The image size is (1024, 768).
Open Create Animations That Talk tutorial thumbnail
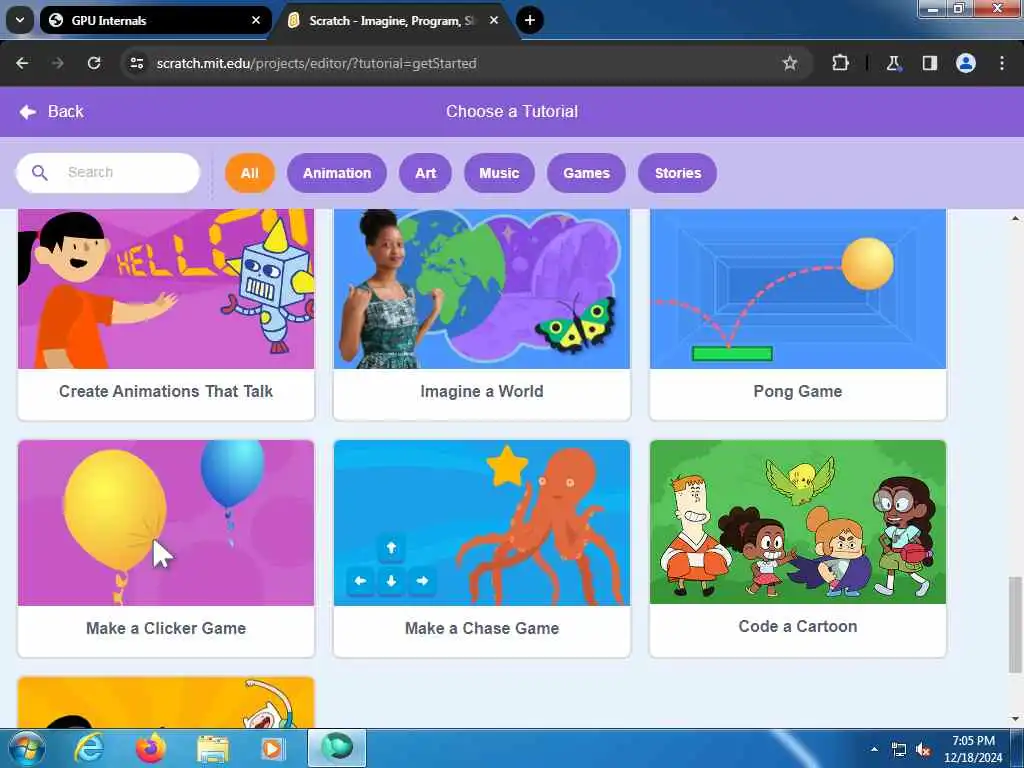pos(166,289)
